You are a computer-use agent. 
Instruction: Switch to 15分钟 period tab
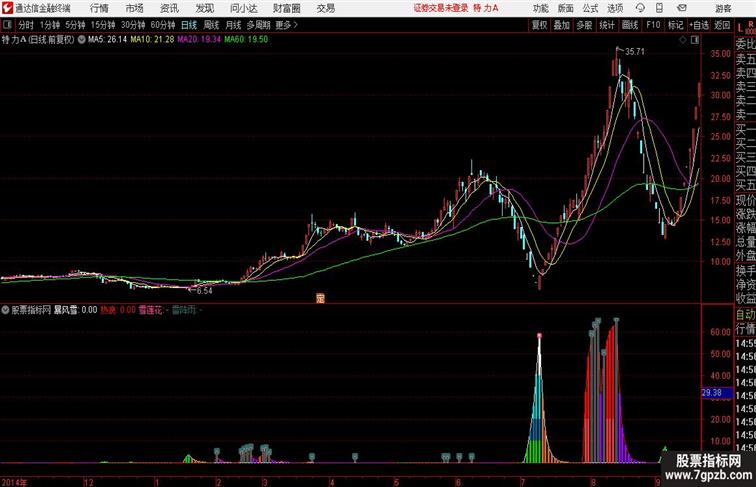click(x=103, y=25)
